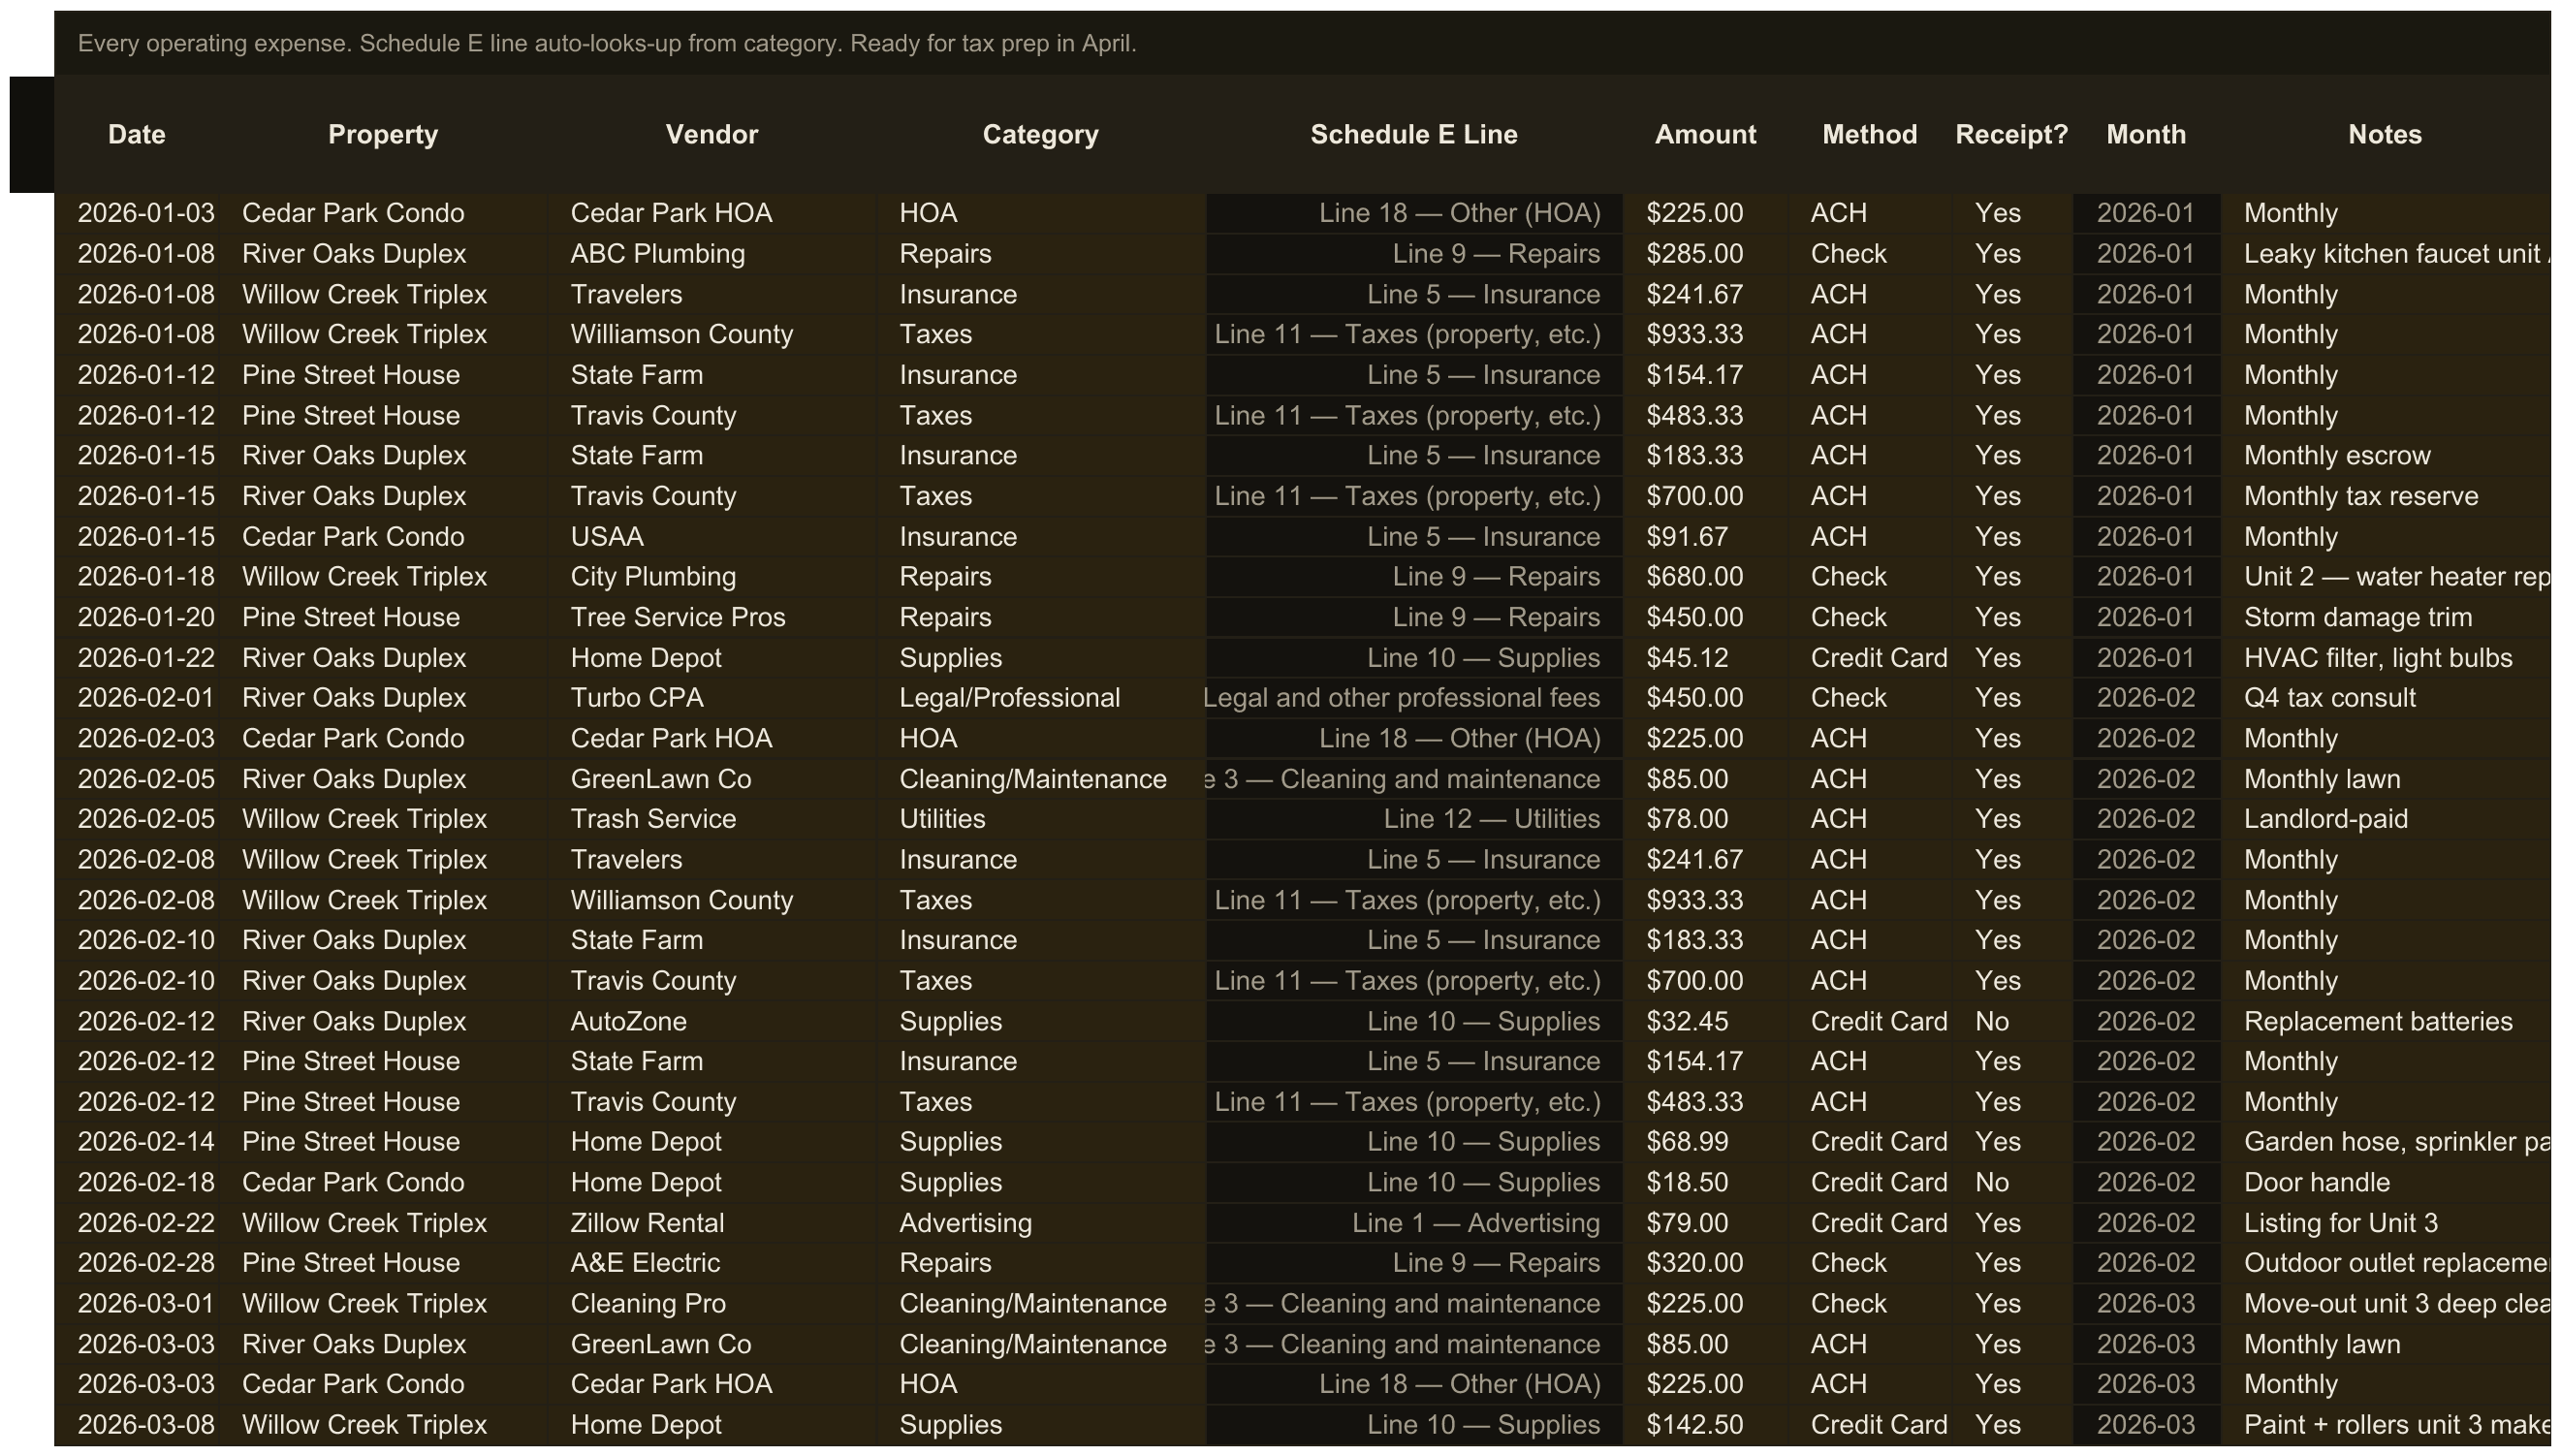Select the Vendor column header
2561x1456 pixels.
tap(712, 134)
